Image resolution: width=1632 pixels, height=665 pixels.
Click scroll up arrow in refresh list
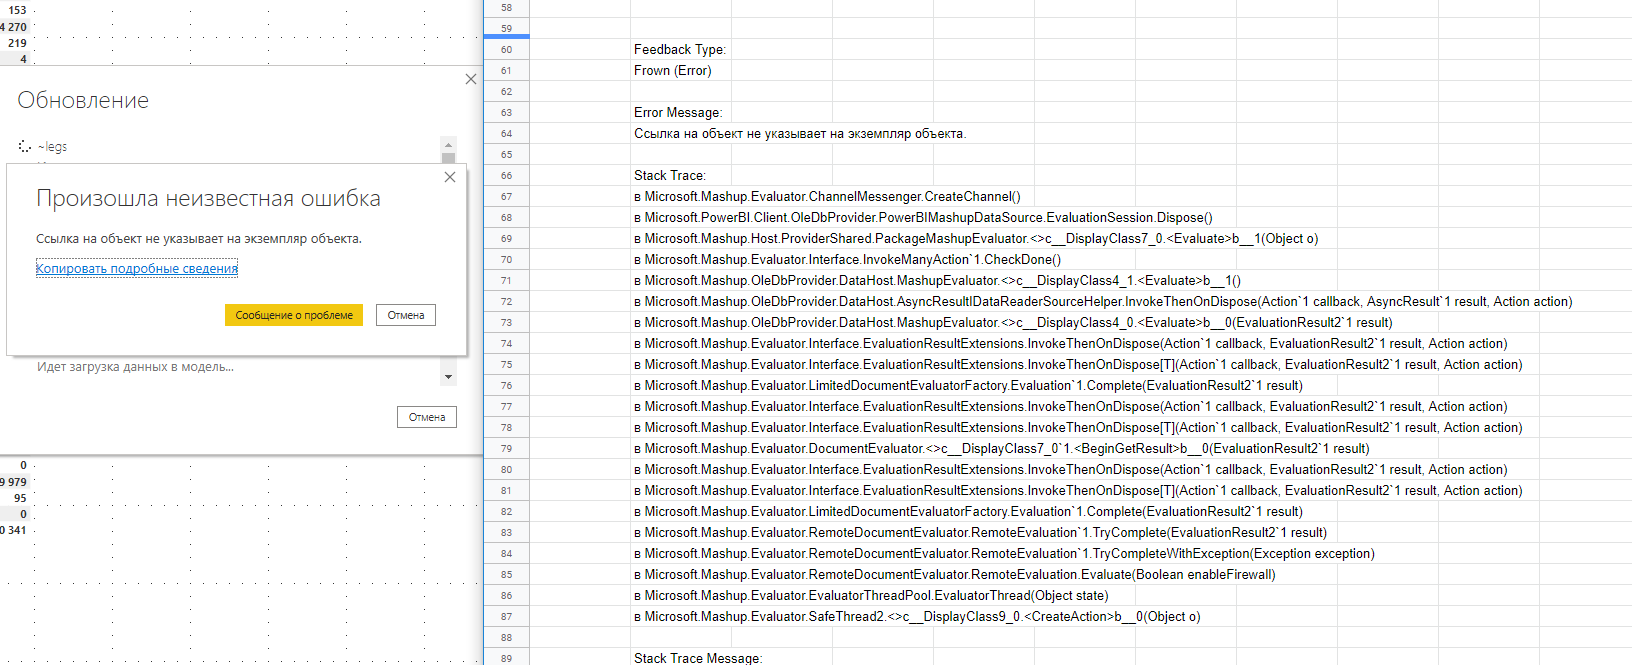(448, 144)
